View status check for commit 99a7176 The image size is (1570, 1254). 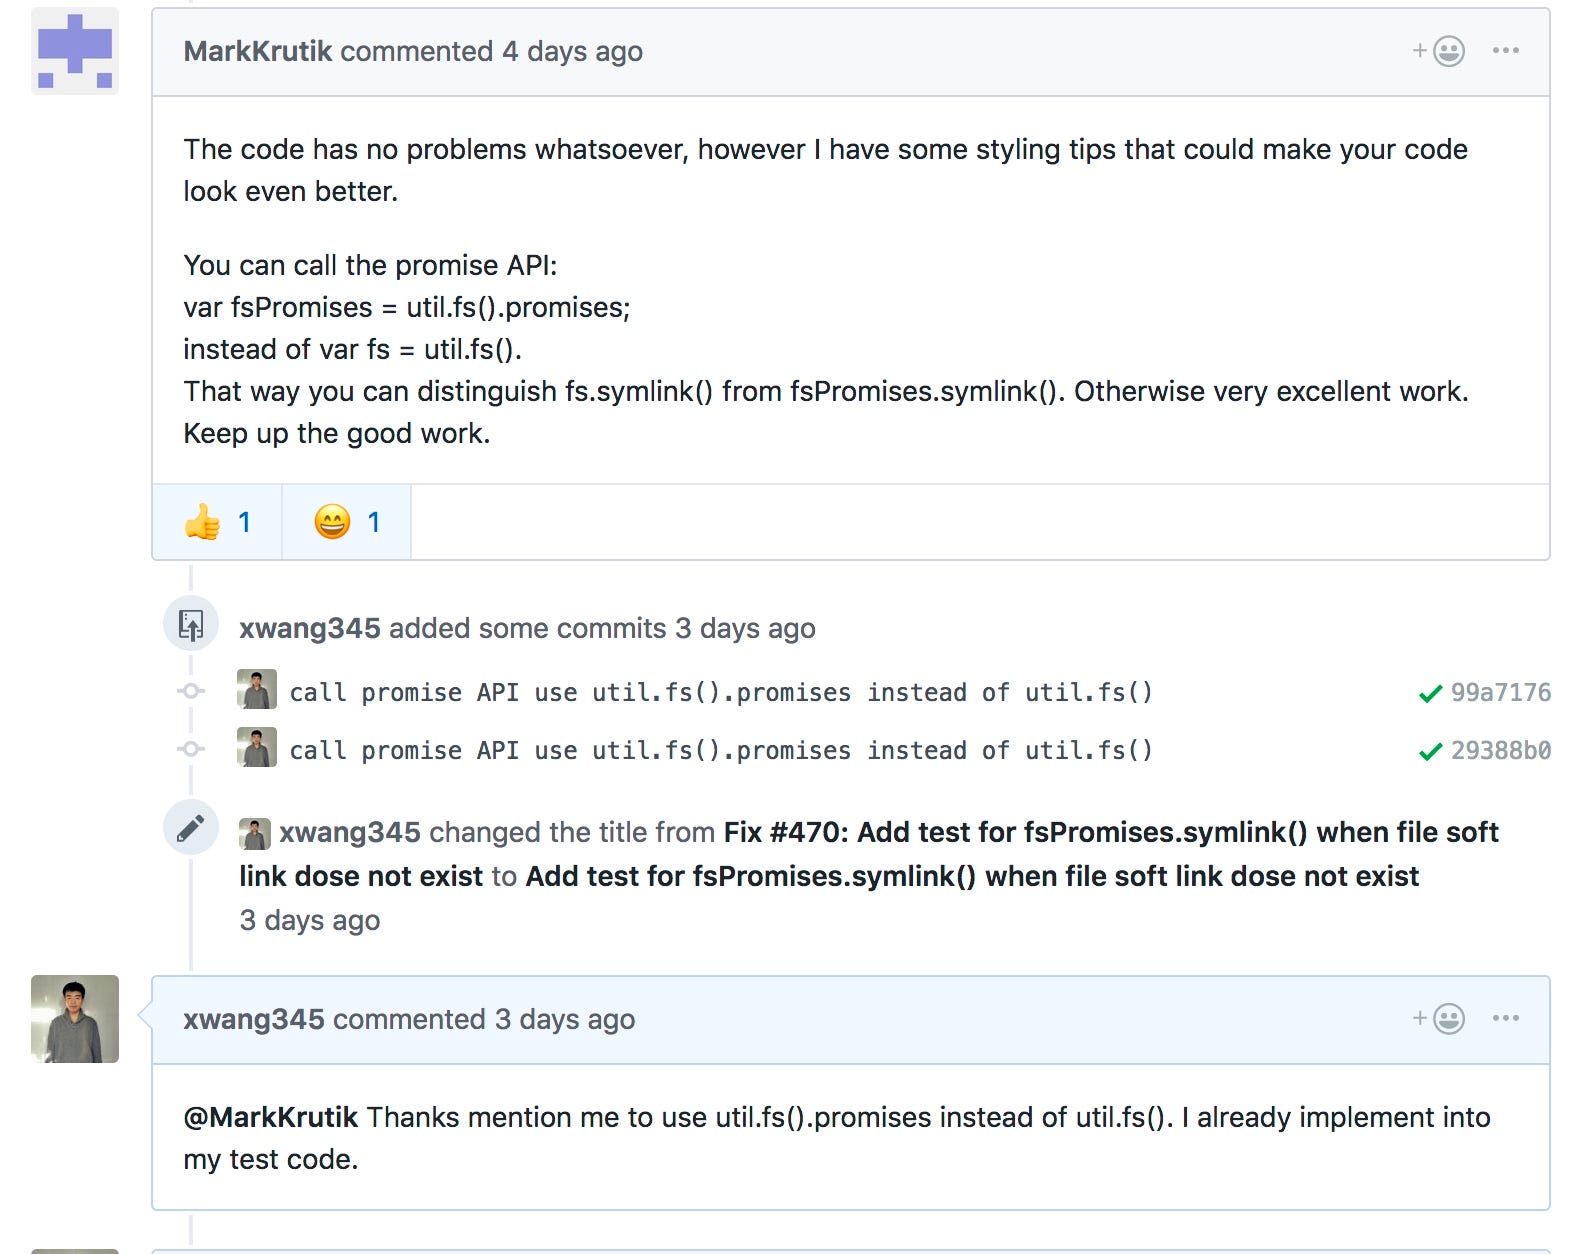pos(1430,693)
